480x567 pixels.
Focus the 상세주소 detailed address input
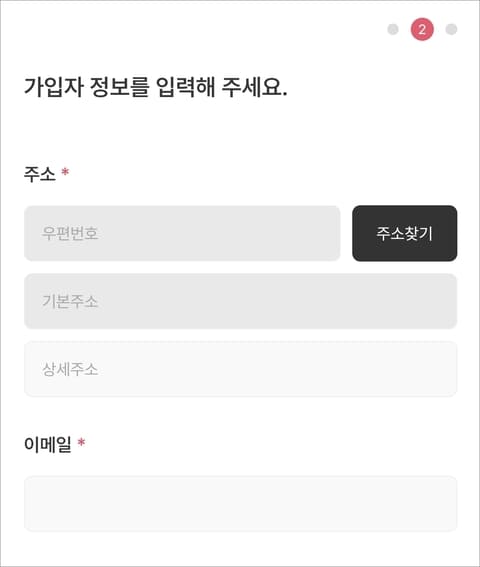point(241,369)
